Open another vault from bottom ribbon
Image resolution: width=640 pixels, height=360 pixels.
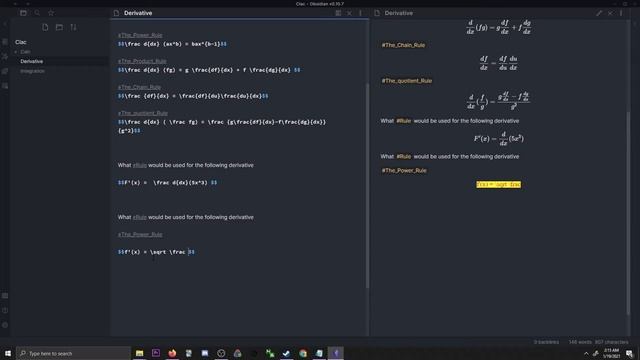click(x=5, y=296)
